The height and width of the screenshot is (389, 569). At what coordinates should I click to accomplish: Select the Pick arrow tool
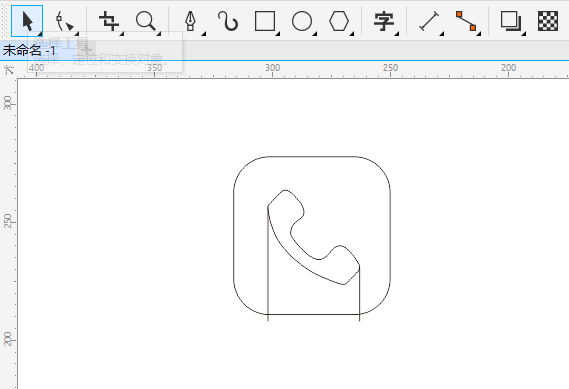coord(27,21)
